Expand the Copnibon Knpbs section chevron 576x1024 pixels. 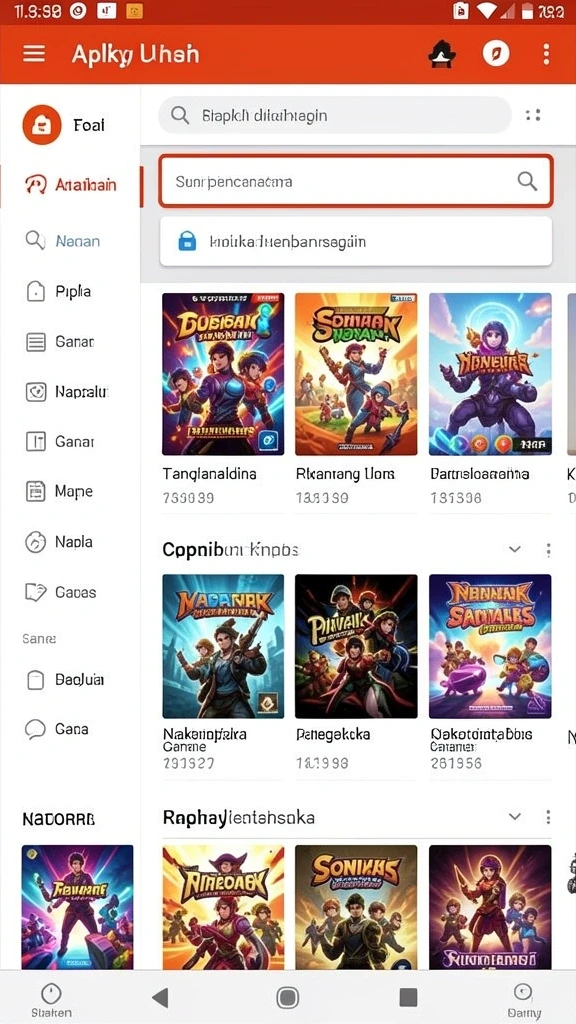(515, 549)
